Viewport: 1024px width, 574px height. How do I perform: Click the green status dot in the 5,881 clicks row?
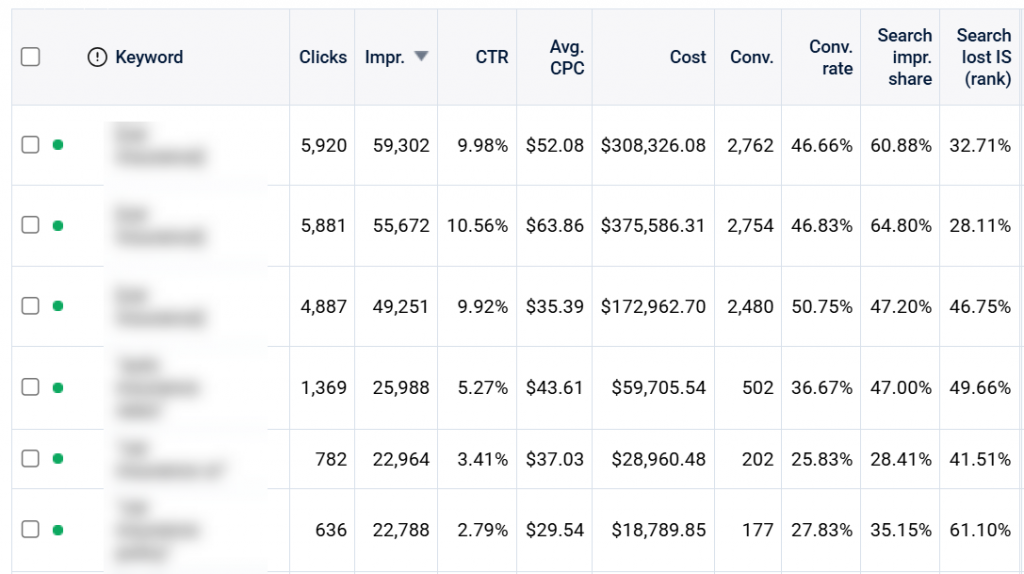pyautogui.click(x=58, y=225)
